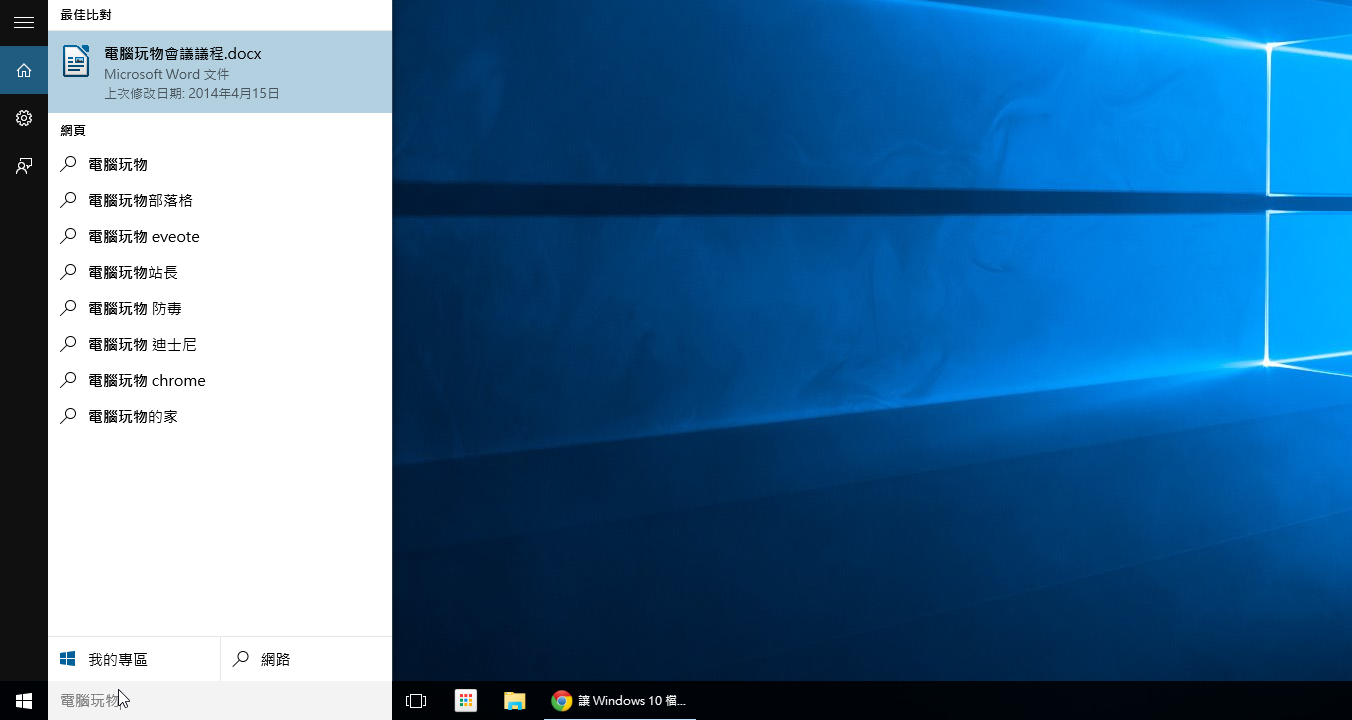Switch to the Chrome window 讓 Windows 10
Viewport: 1352px width, 720px height.
(620, 701)
